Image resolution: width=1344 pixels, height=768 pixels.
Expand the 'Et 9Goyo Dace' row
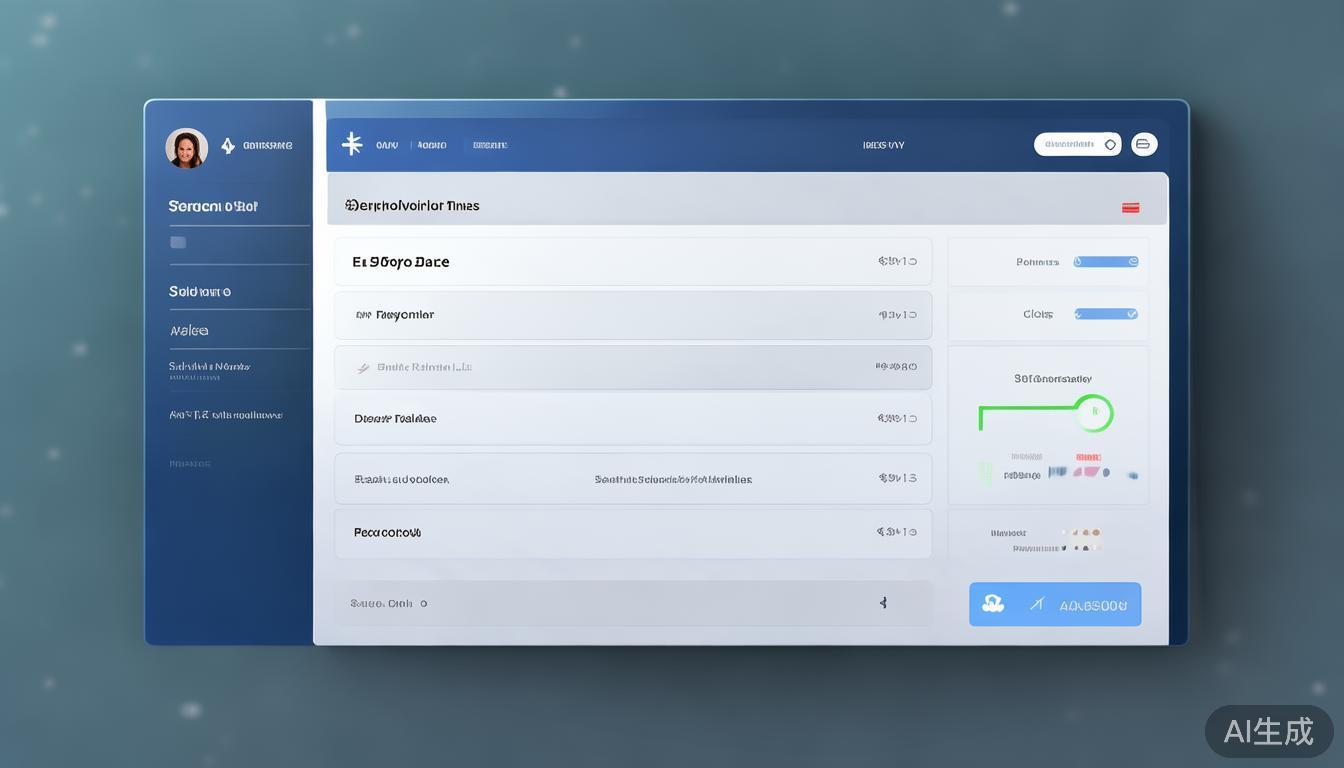click(632, 262)
